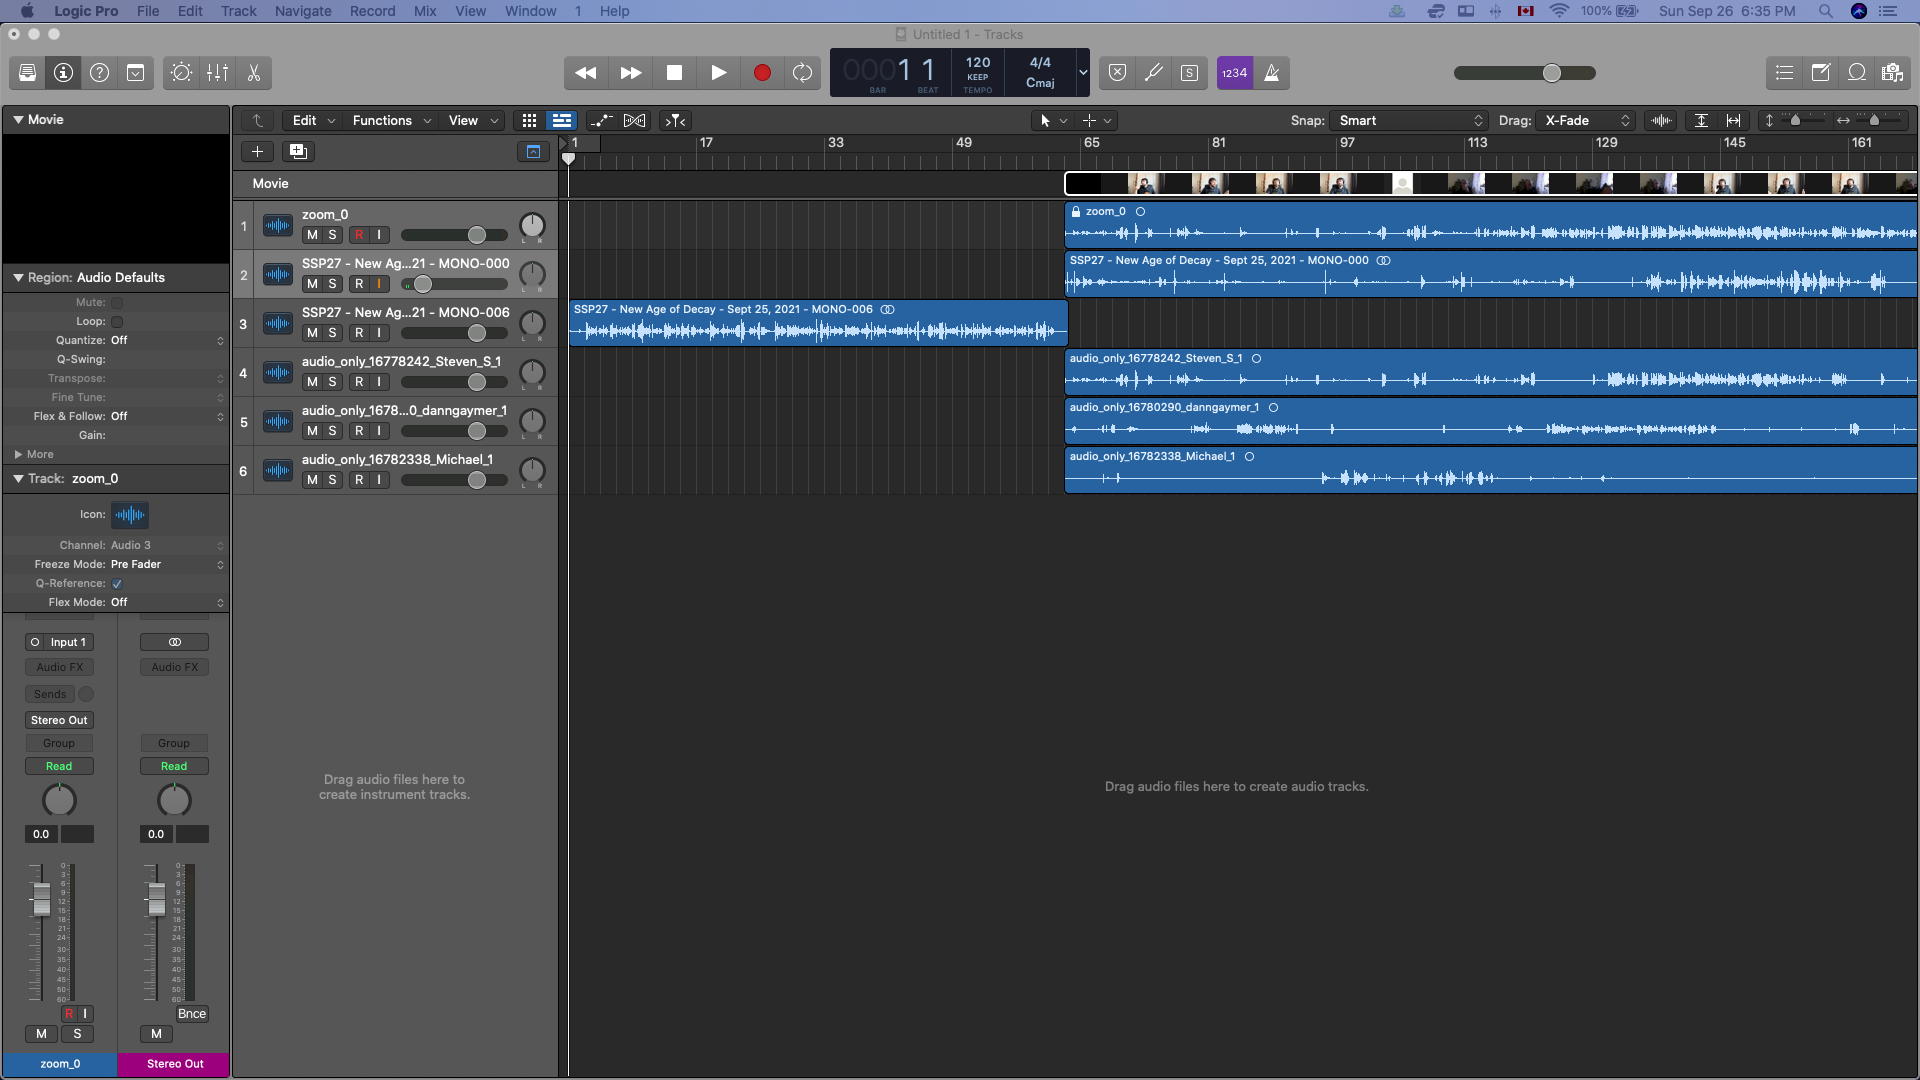The height and width of the screenshot is (1080, 1920).
Task: Start playback with Play button
Action: [x=718, y=73]
